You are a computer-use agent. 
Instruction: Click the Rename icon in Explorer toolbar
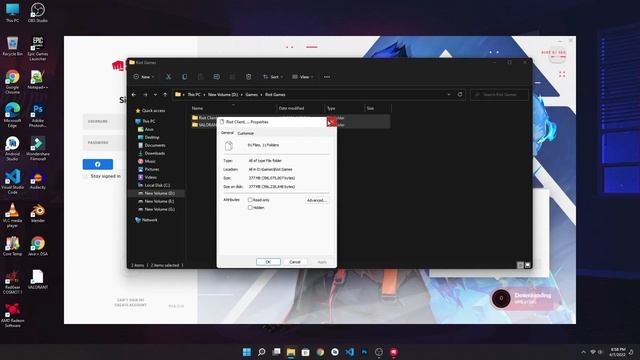(216, 77)
